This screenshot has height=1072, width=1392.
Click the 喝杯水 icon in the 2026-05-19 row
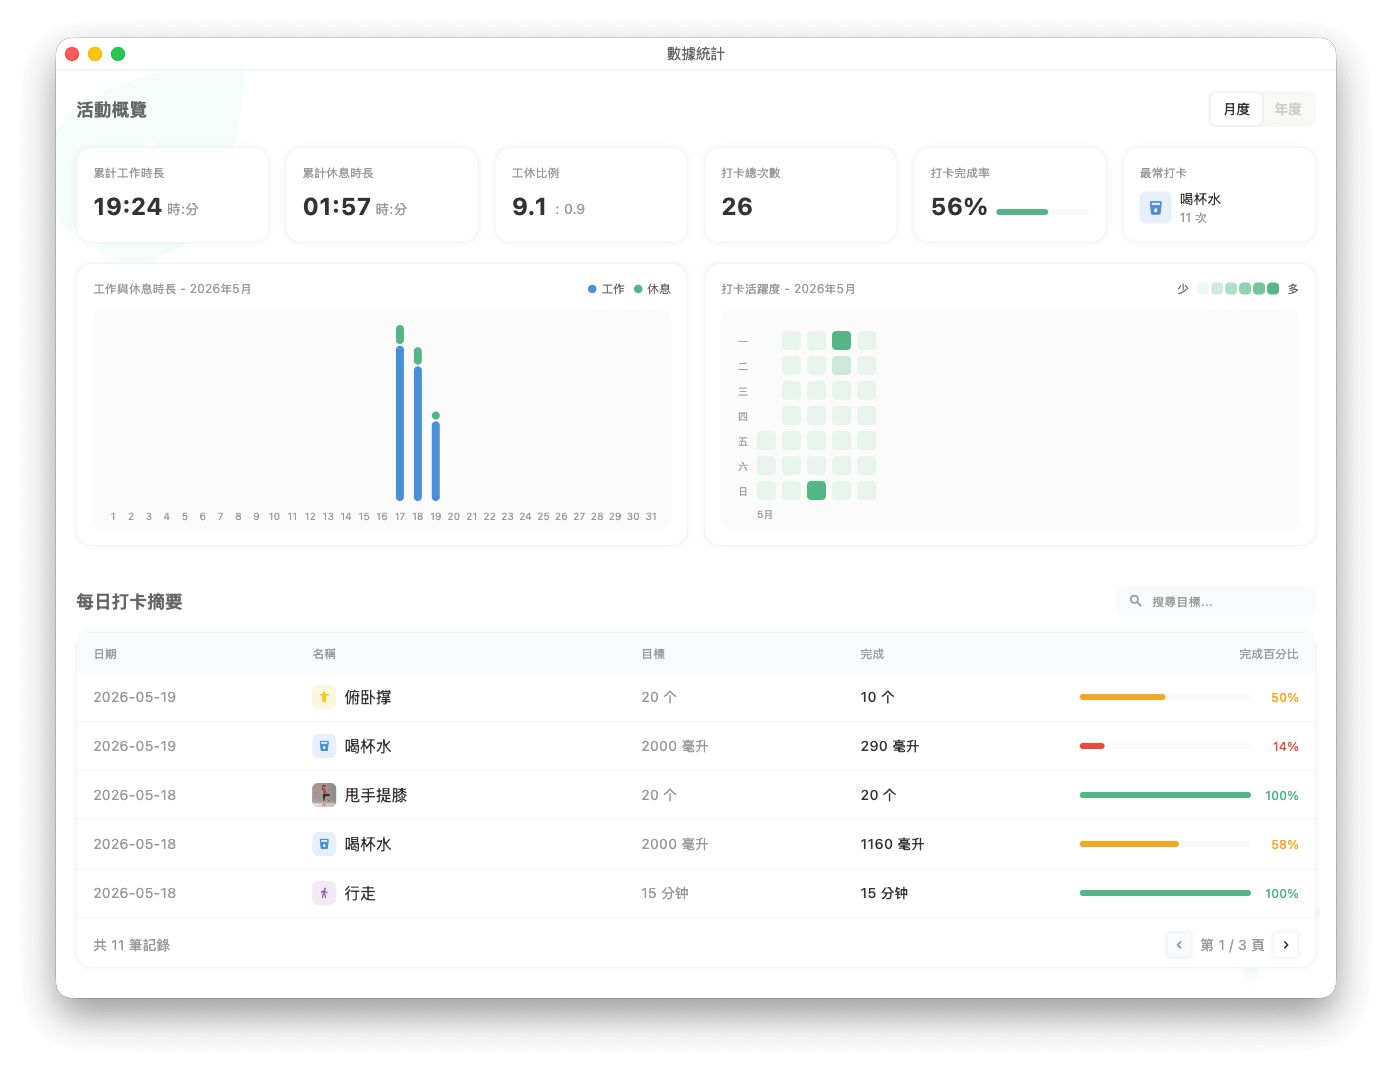pyautogui.click(x=324, y=746)
